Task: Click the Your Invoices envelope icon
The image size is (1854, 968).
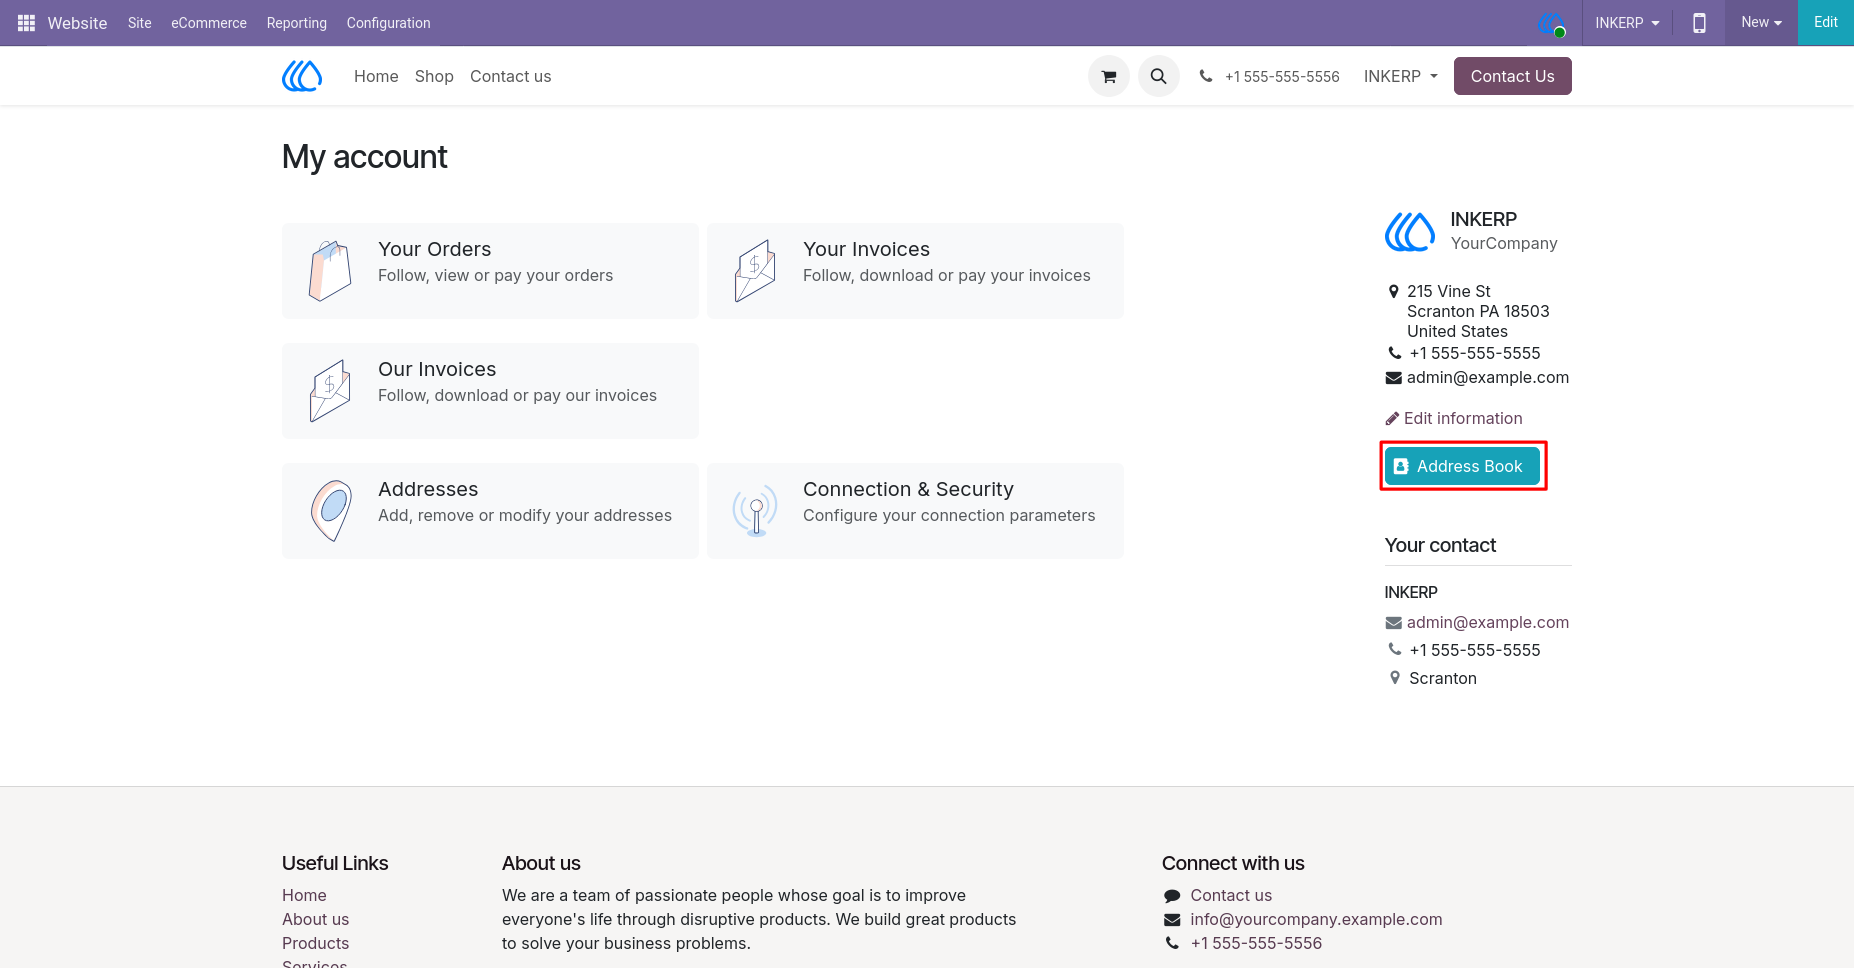Action: (755, 271)
